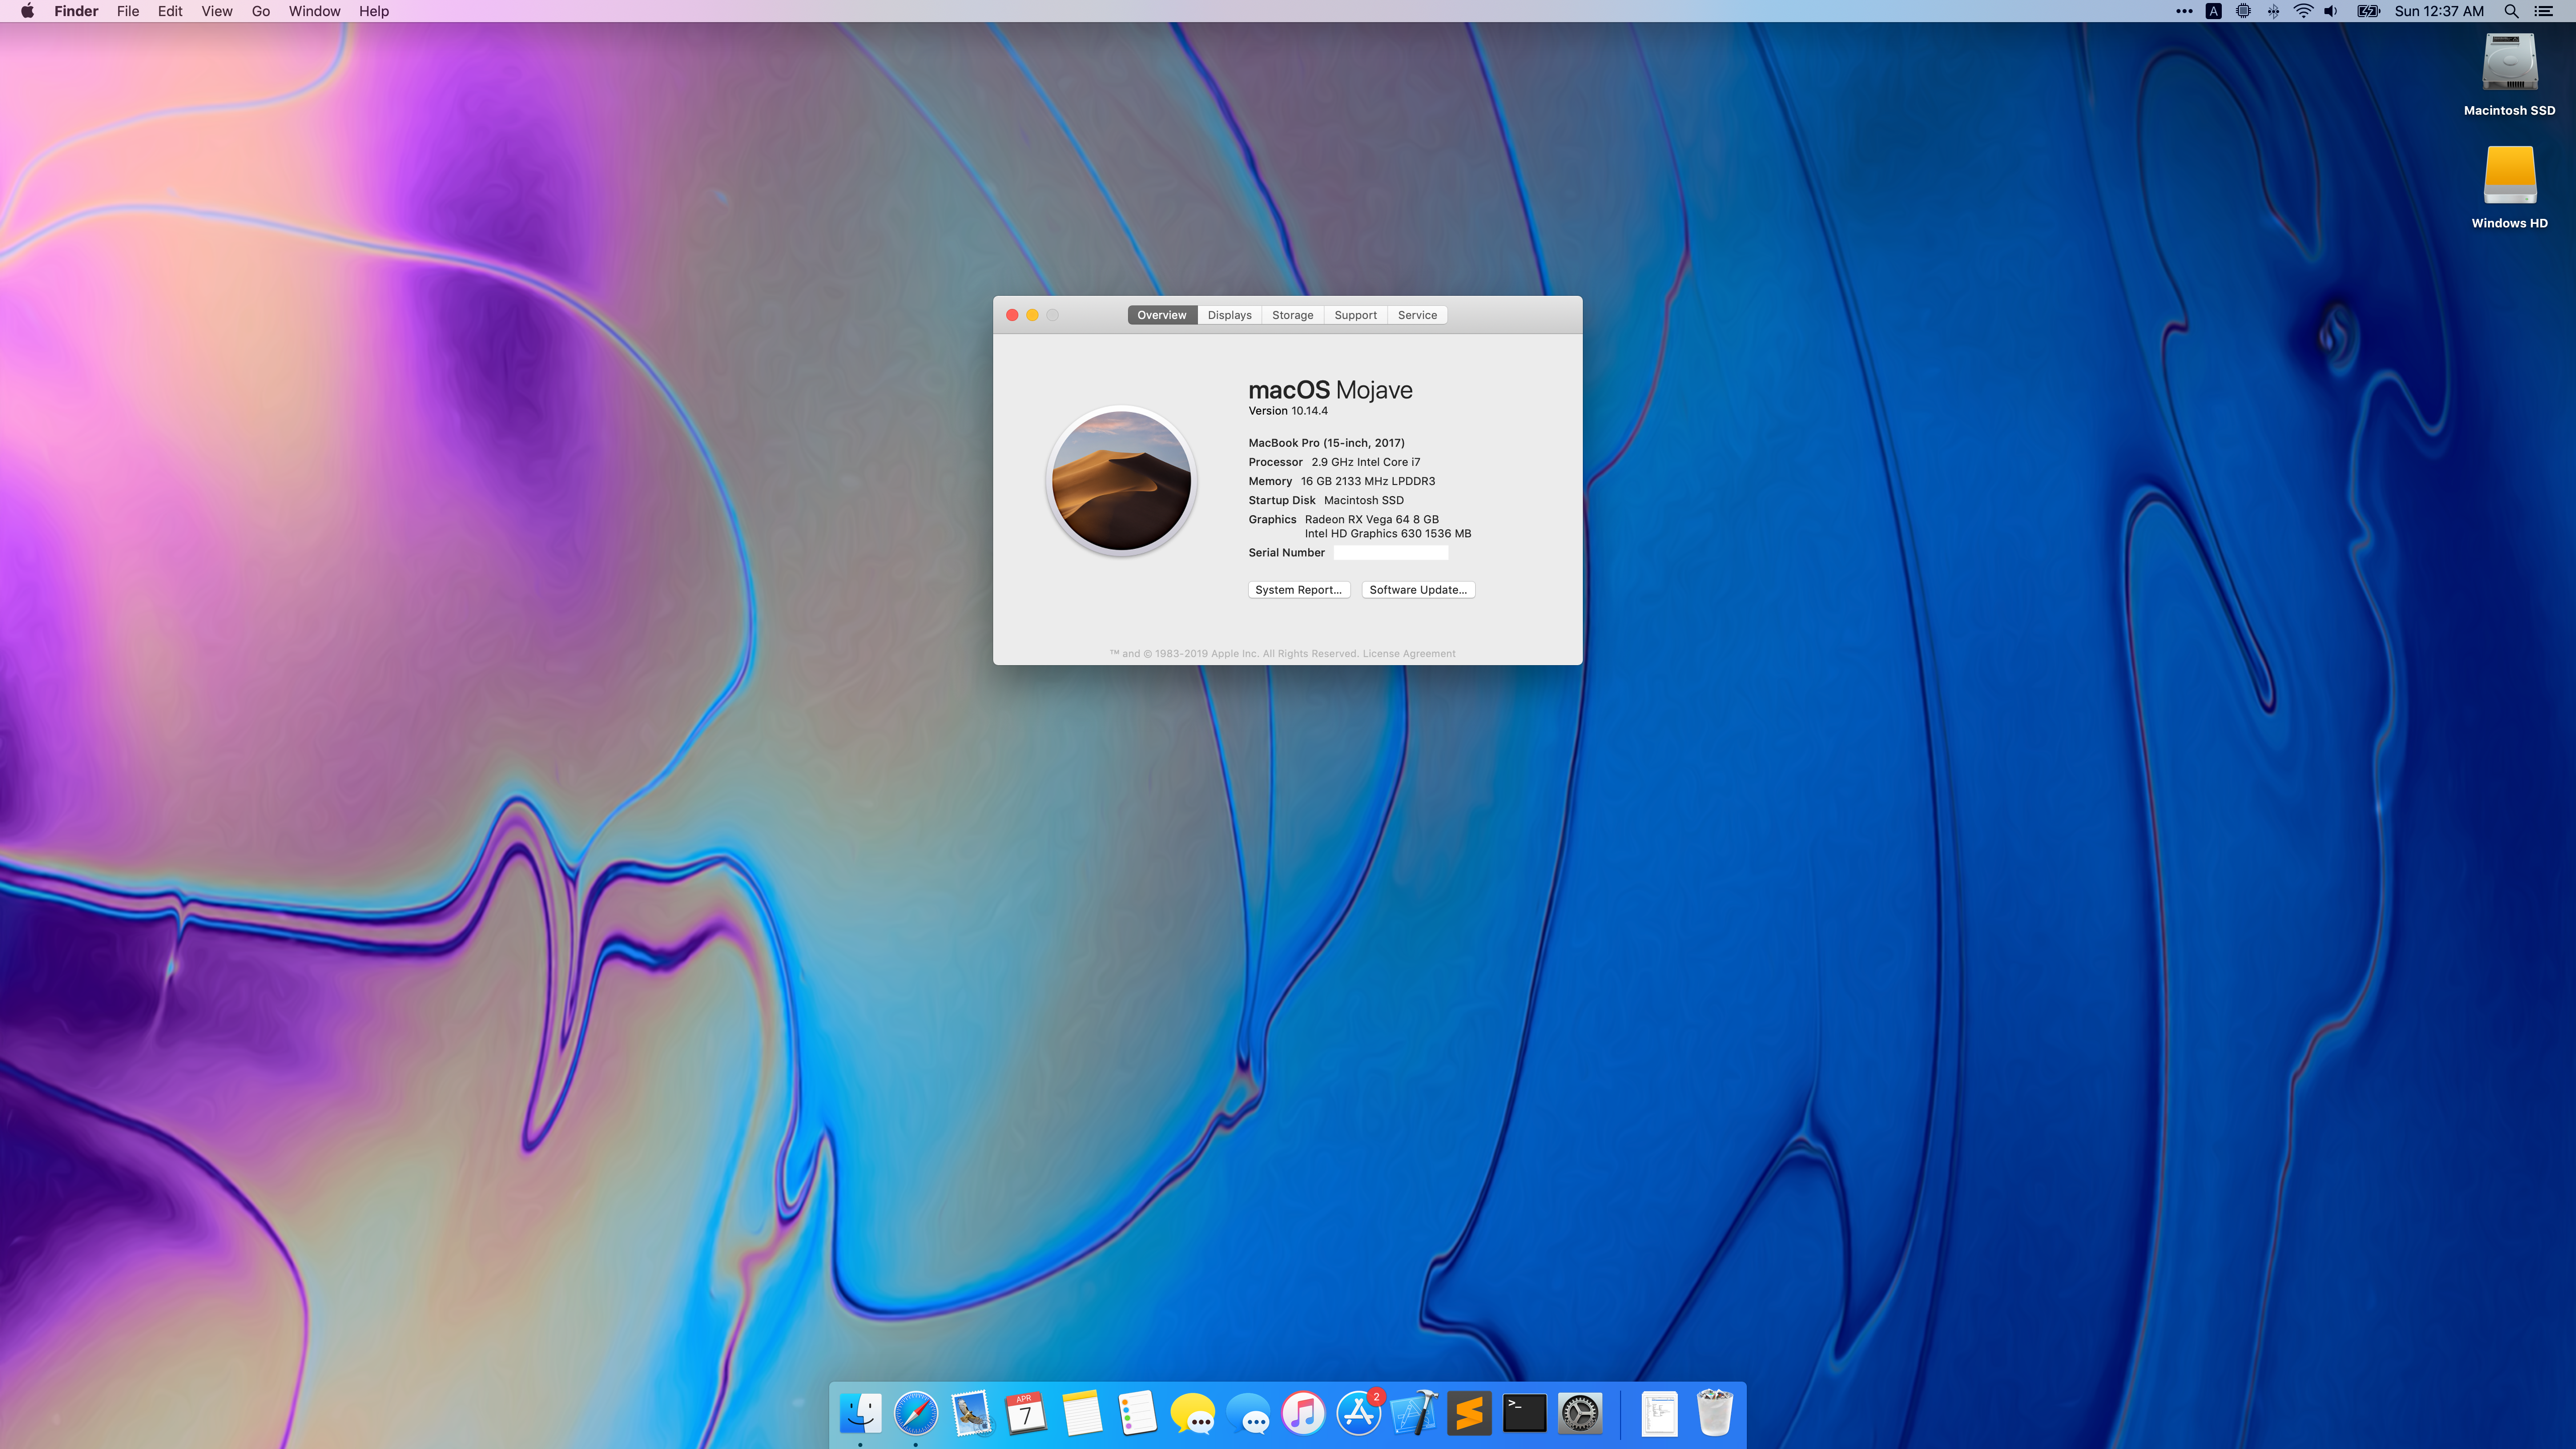Screen dimensions: 2576x1449
Task: Open the Calendar Dock icon
Action: pos(1026,1413)
